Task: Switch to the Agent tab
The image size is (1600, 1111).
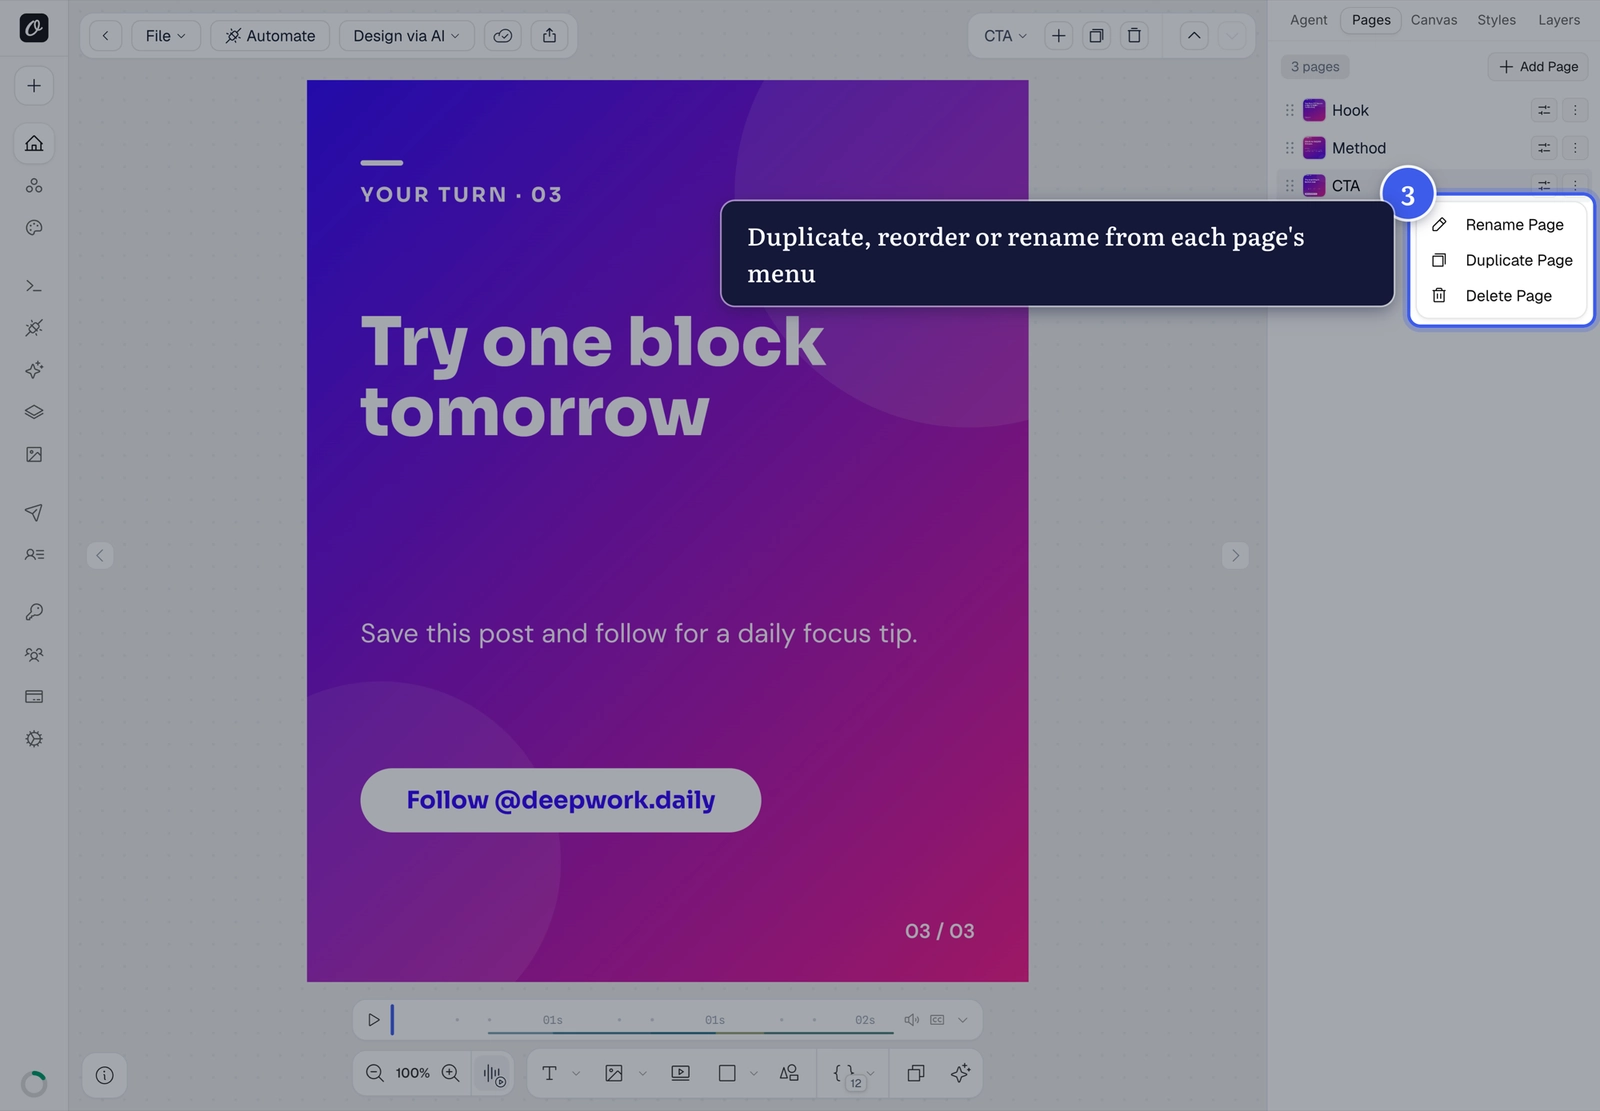Action: coord(1308,20)
